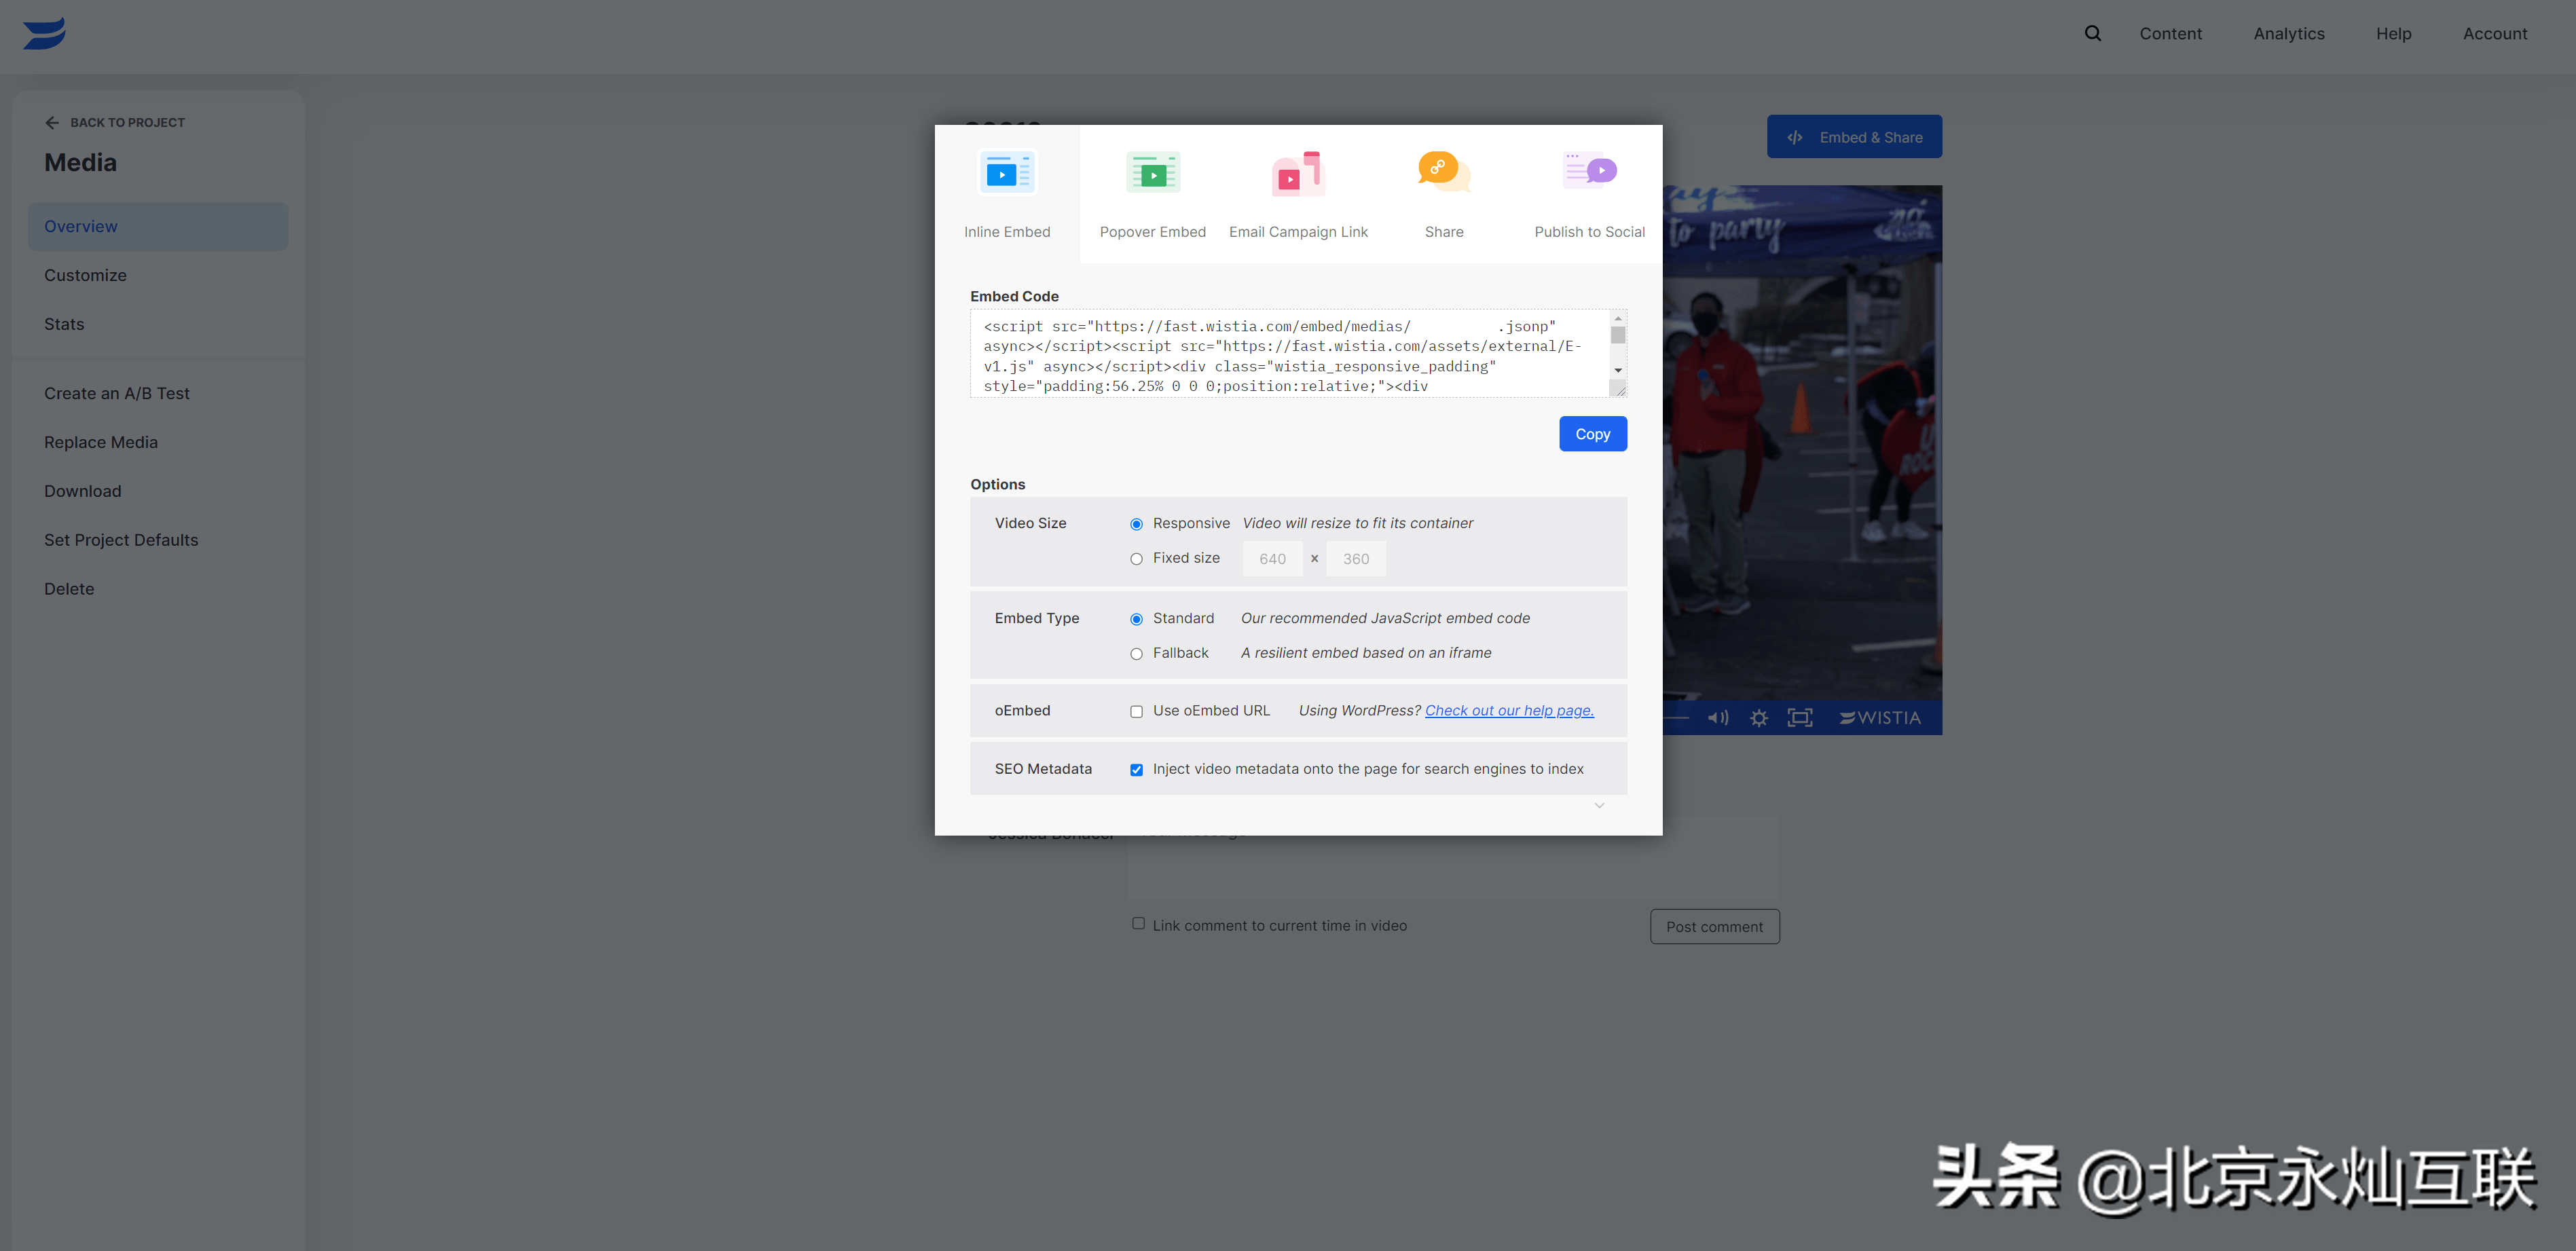Click the fixed width 640 field
The width and height of the screenshot is (2576, 1251).
coord(1272,559)
